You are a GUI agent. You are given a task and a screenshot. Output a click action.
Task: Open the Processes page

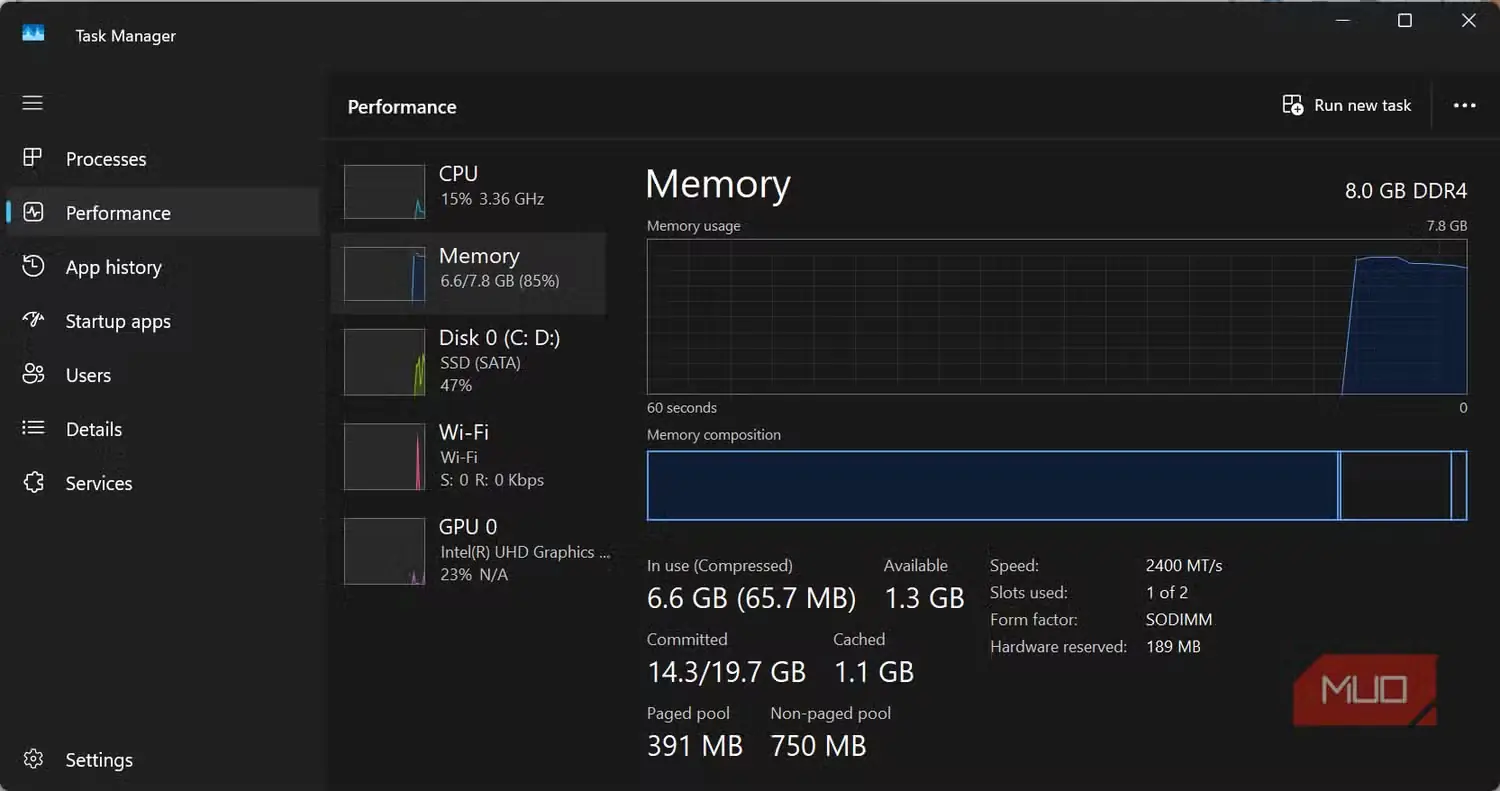click(106, 159)
